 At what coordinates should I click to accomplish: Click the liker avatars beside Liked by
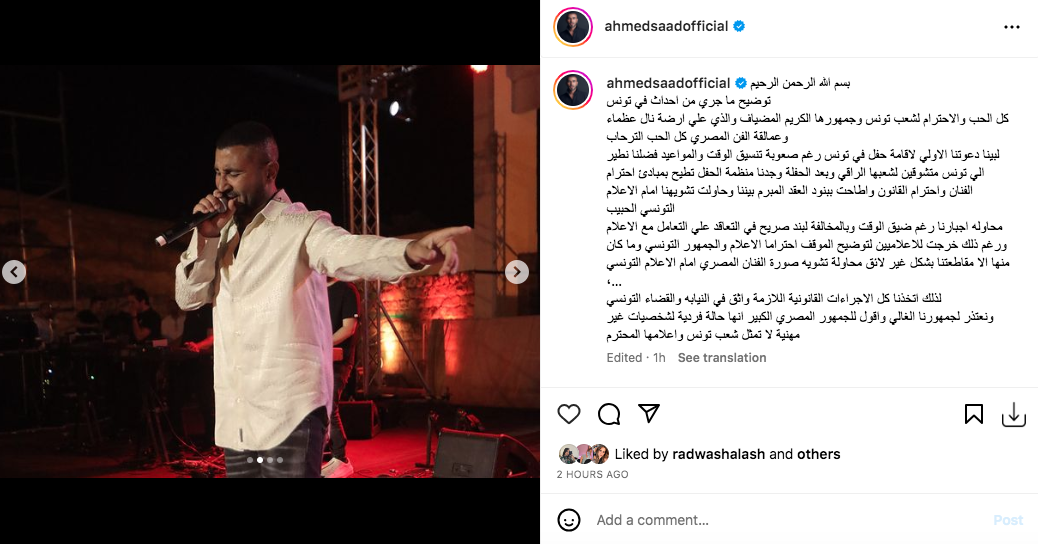point(584,454)
